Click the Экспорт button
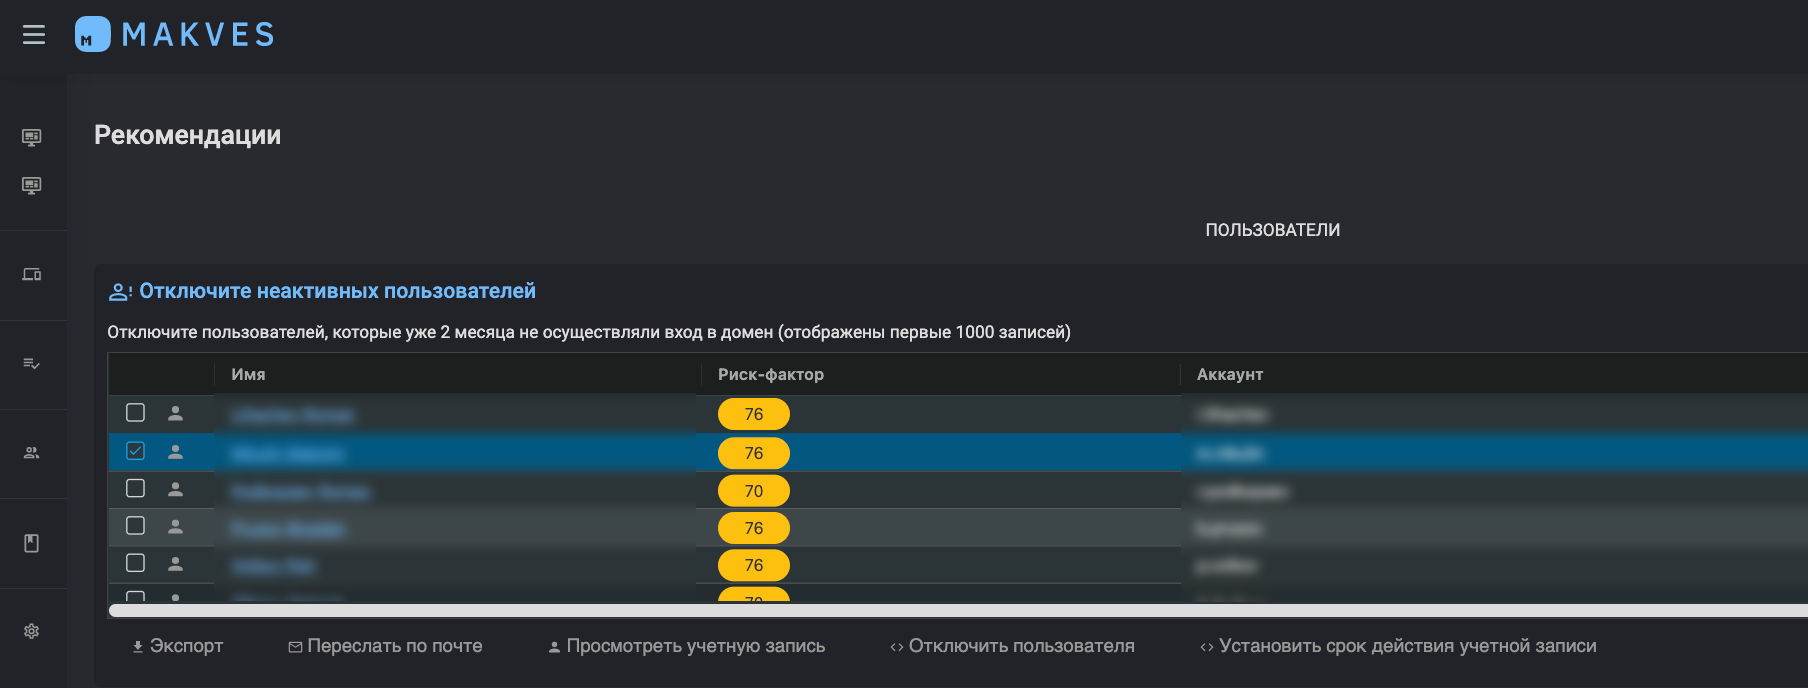Viewport: 1808px width, 688px height. pyautogui.click(x=177, y=646)
